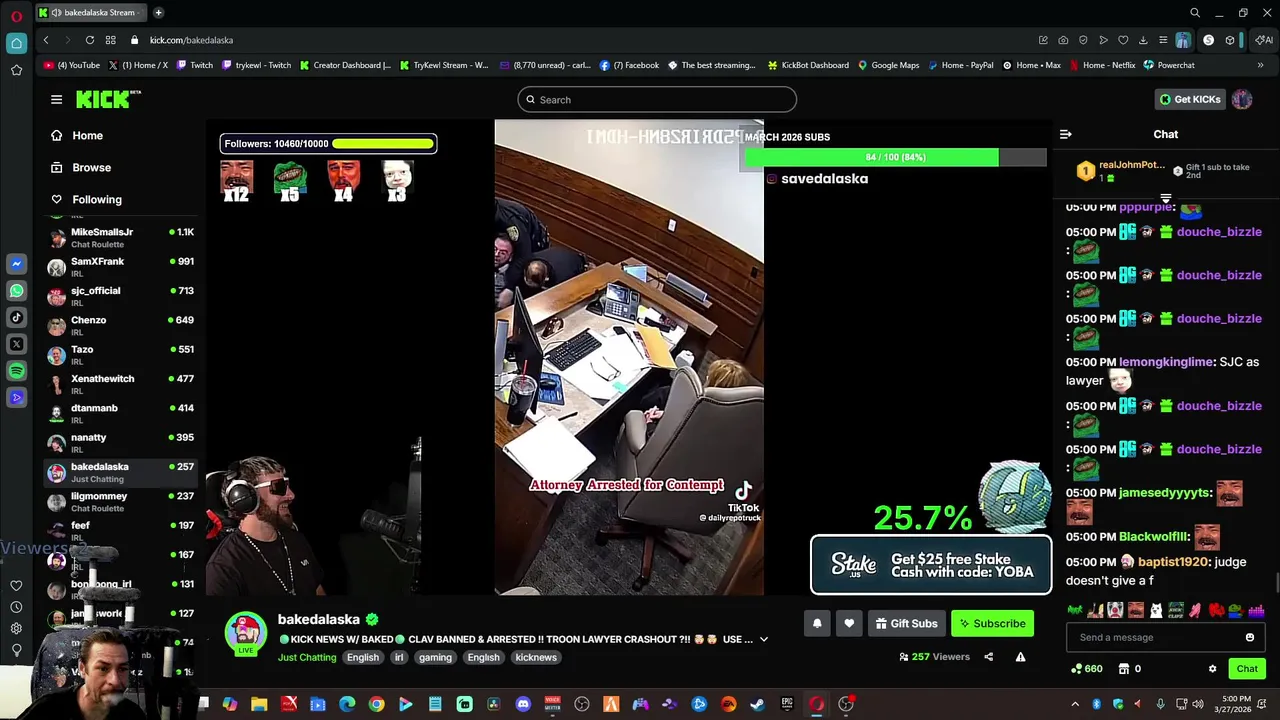Open lemongkinglime's profile from chat
This screenshot has width=1280, height=720.
pos(1167,362)
